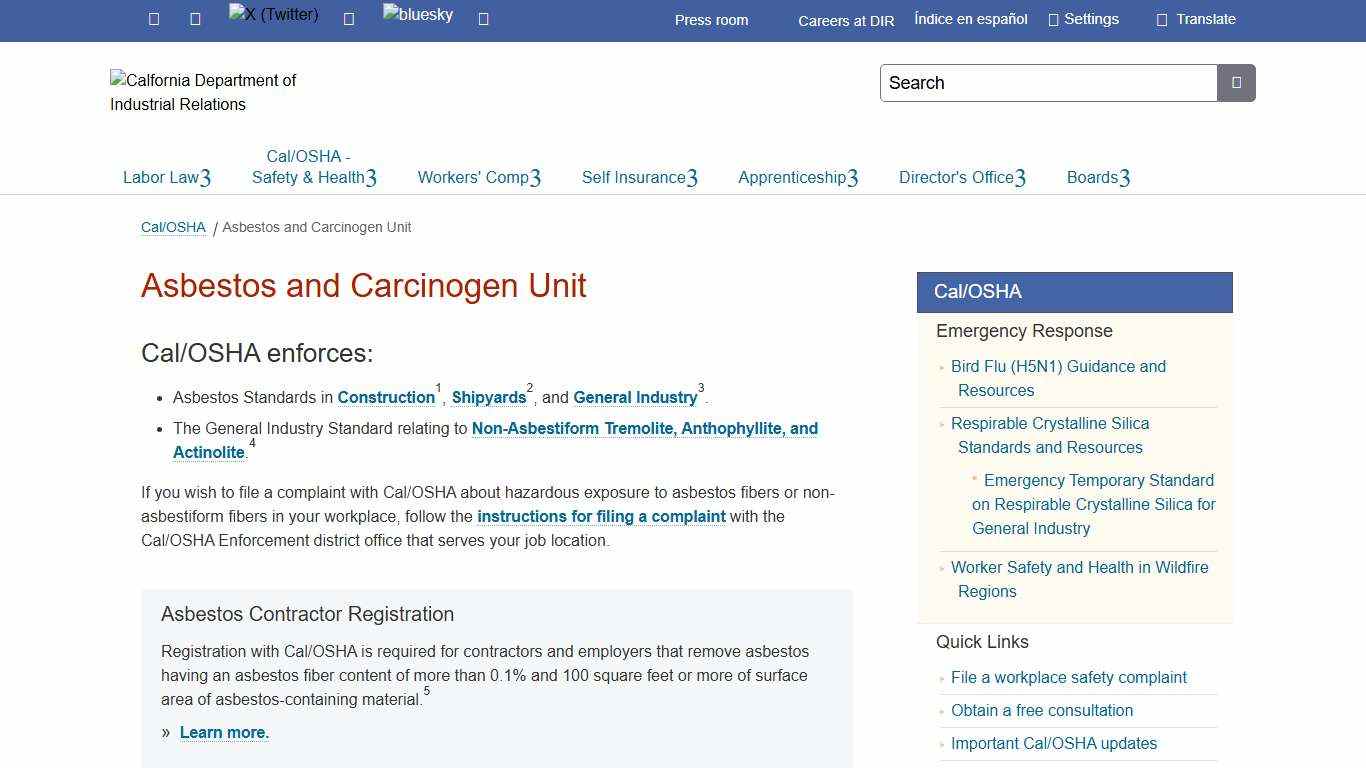Open the YouTube icon beside bluesky
Image resolution: width=1366 pixels, height=768 pixels.
point(483,19)
